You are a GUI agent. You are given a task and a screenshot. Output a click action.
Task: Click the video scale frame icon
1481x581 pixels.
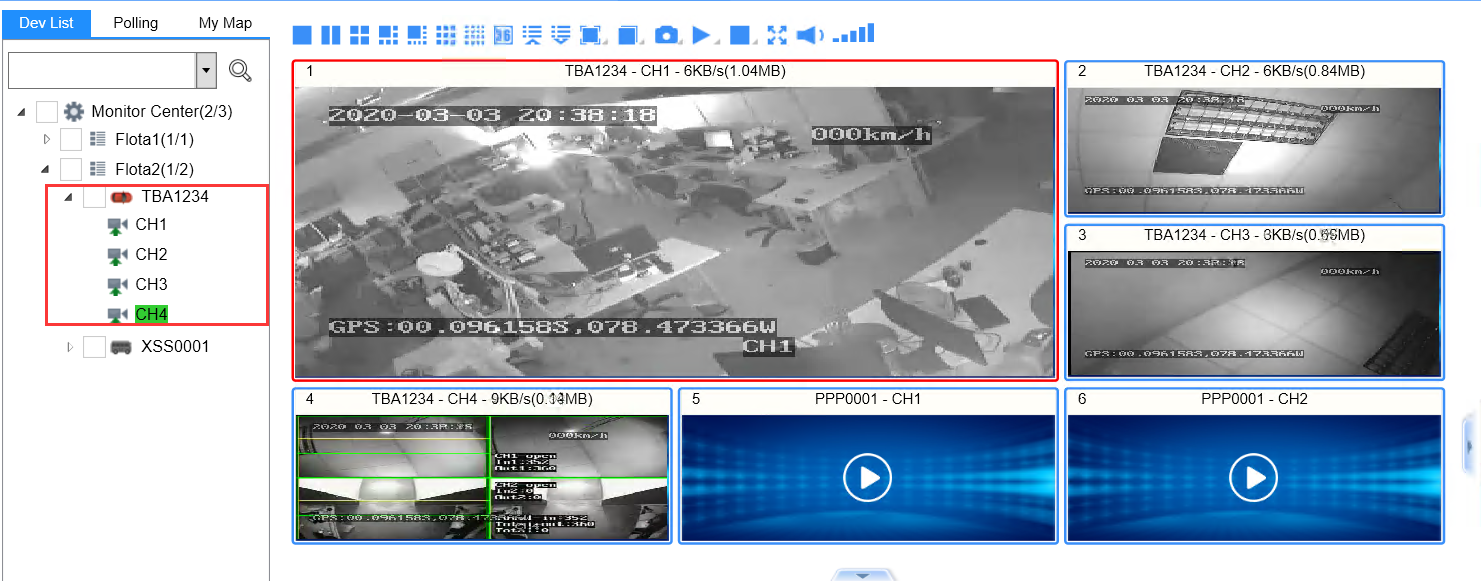point(590,35)
